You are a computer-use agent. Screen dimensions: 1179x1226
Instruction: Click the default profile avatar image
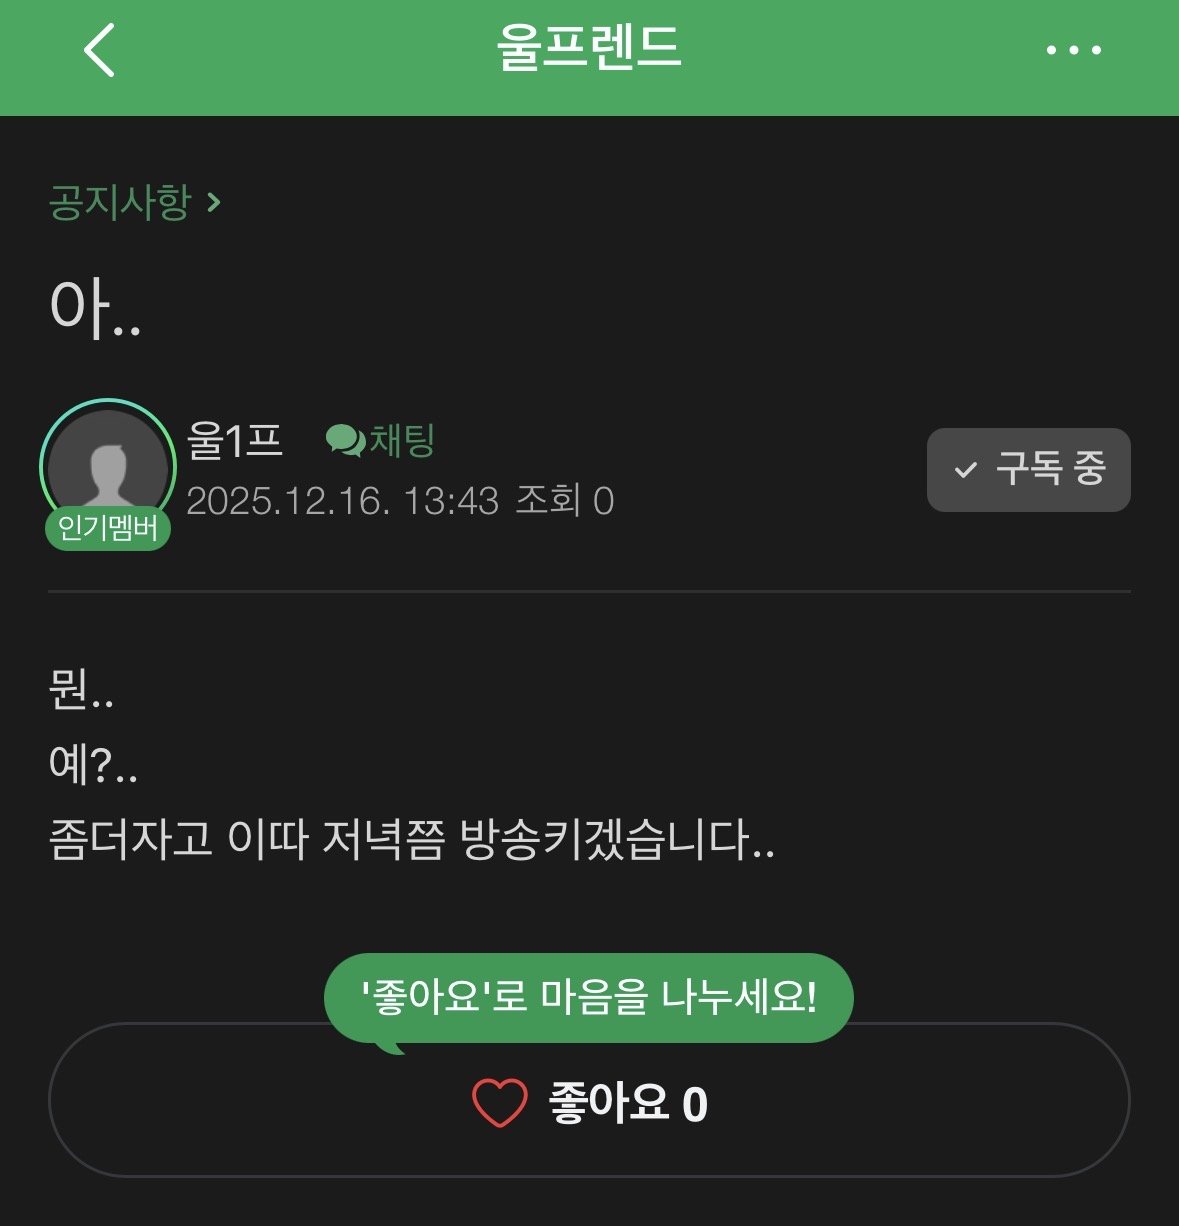[x=108, y=466]
